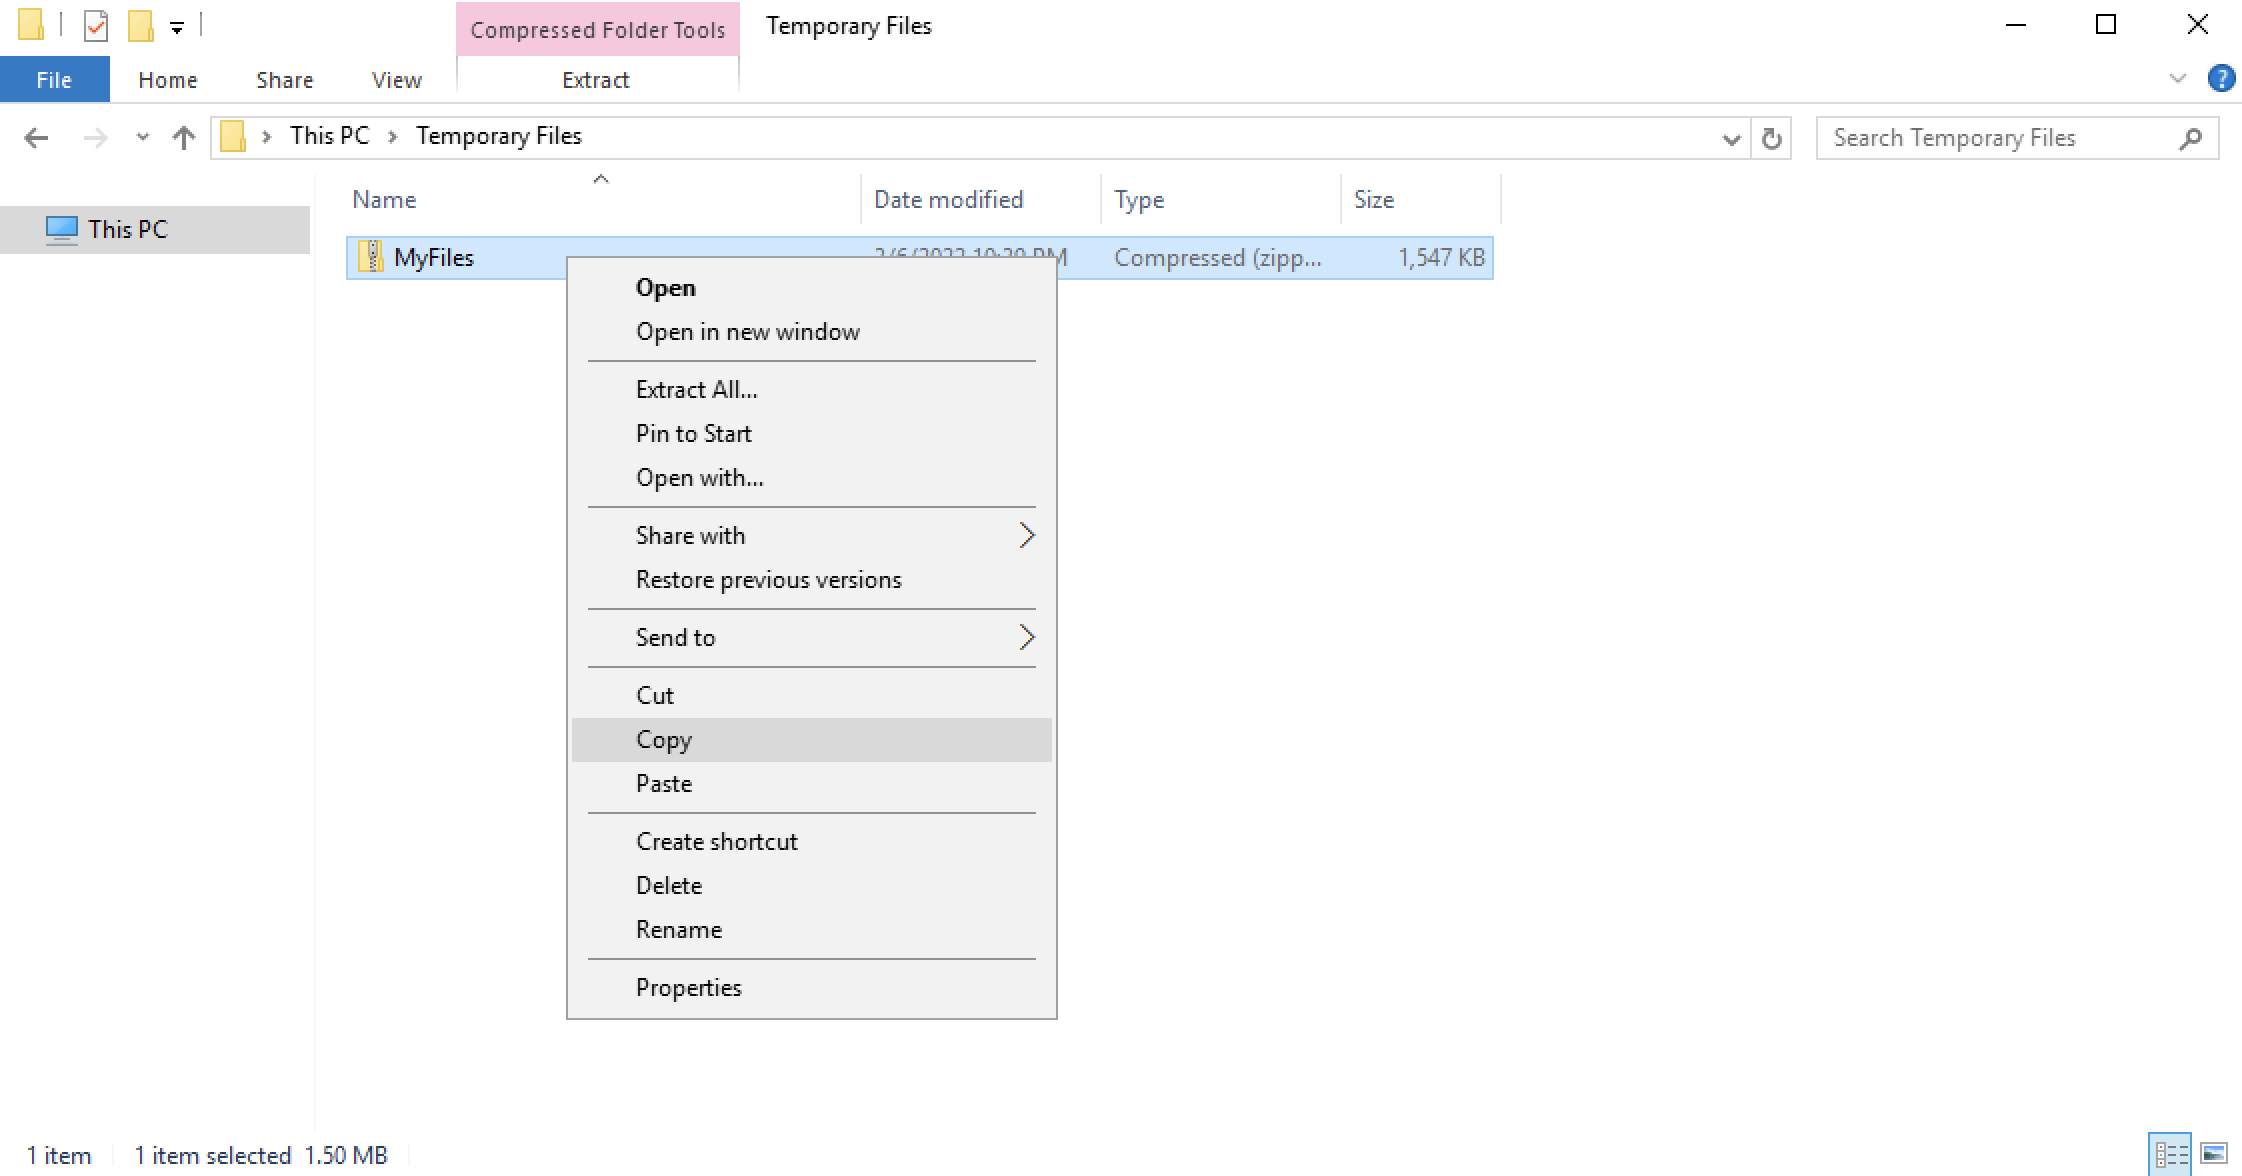Open the View ribbon tab
The image size is (2242, 1176).
396,80
